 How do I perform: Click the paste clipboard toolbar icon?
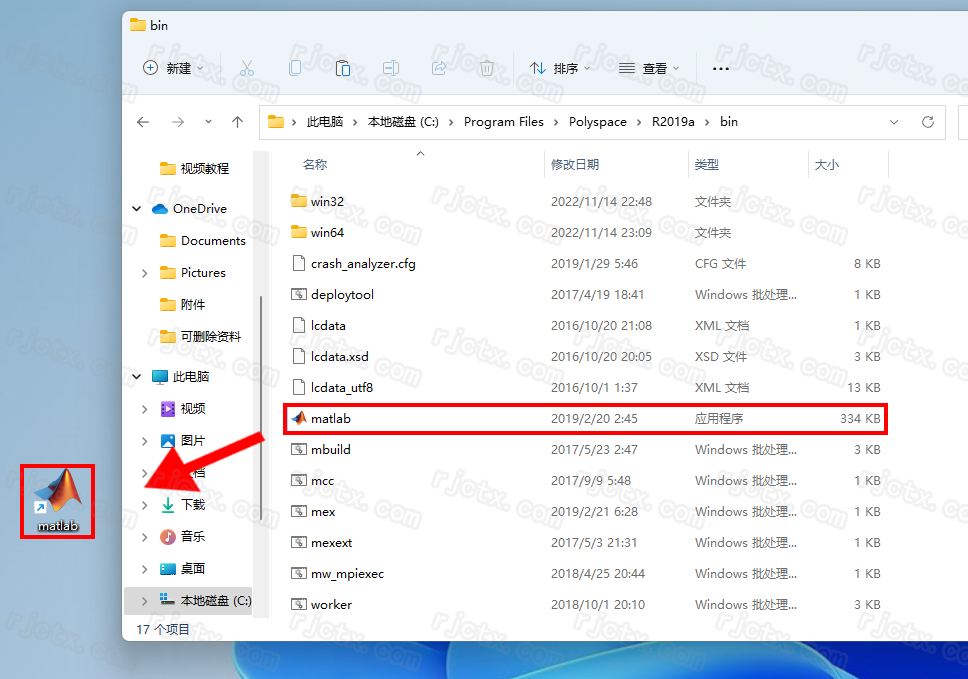[343, 68]
